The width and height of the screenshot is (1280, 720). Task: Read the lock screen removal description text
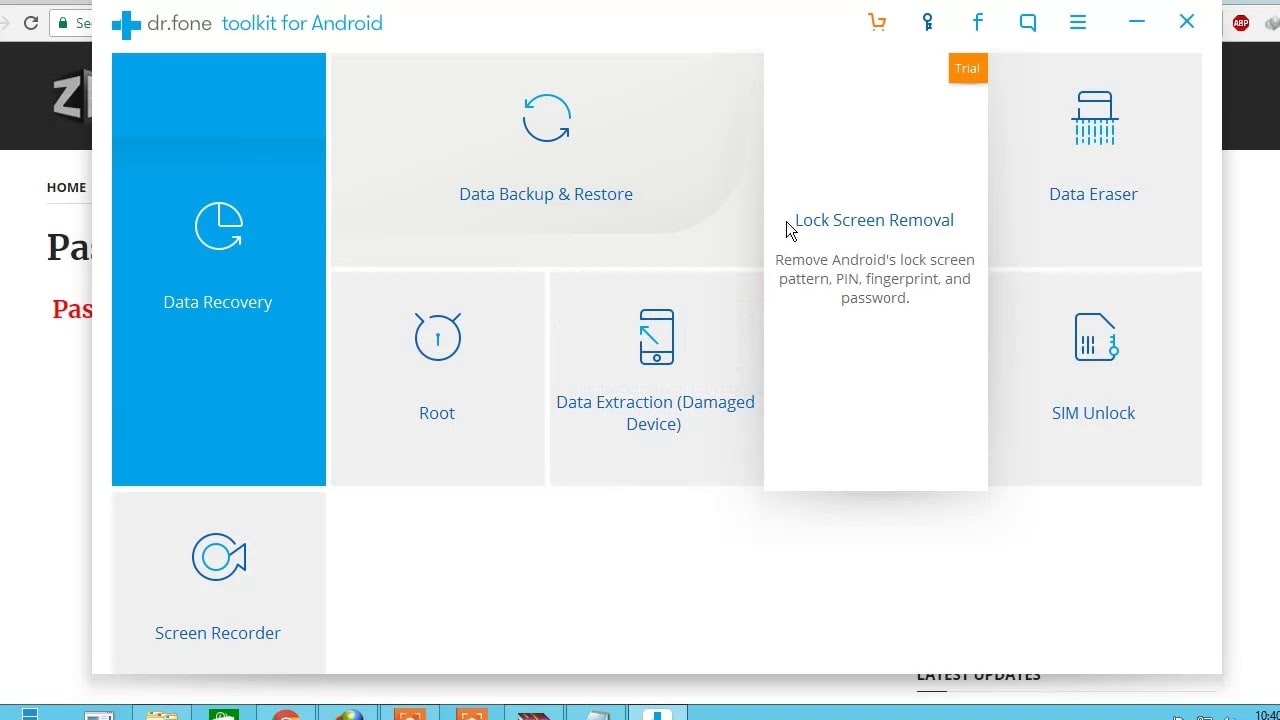point(875,279)
